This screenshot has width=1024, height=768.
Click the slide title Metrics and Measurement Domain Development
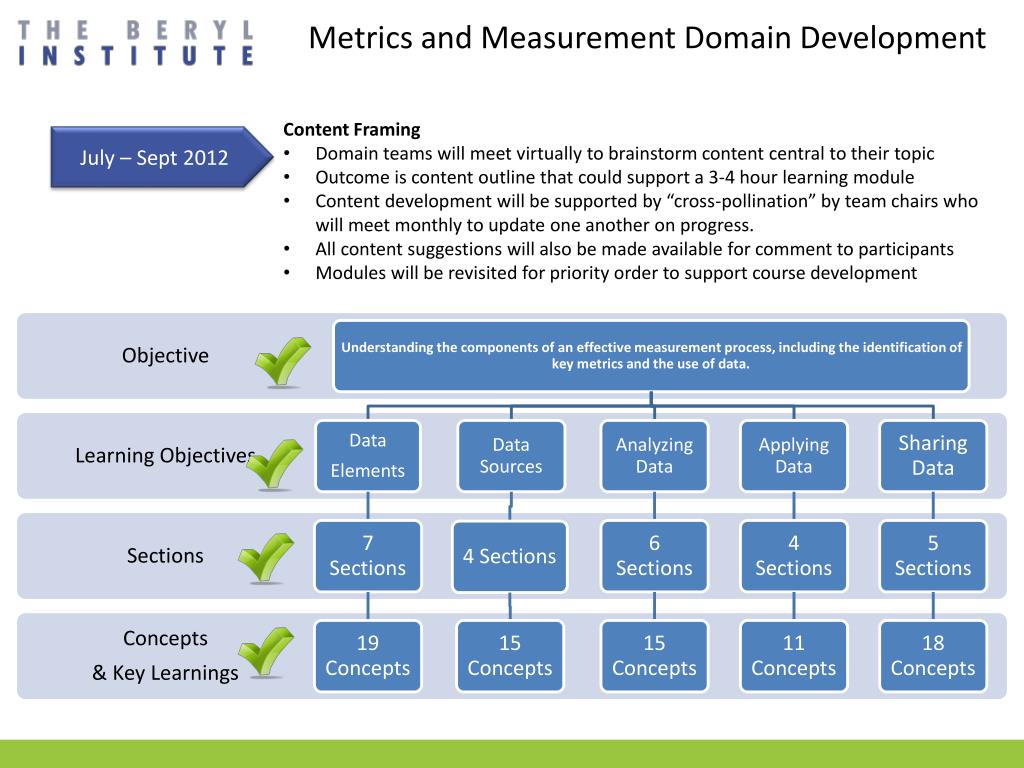coord(647,38)
